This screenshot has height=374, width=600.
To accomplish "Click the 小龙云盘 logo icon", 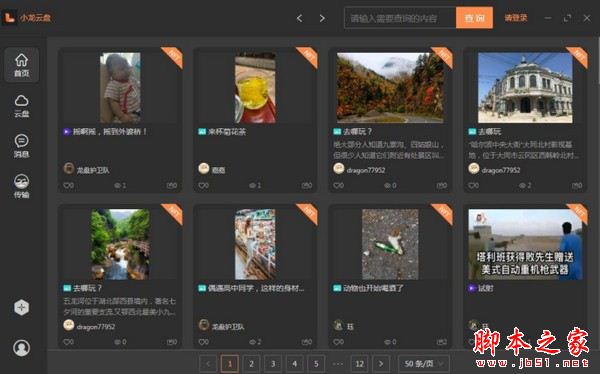I will 9,18.
